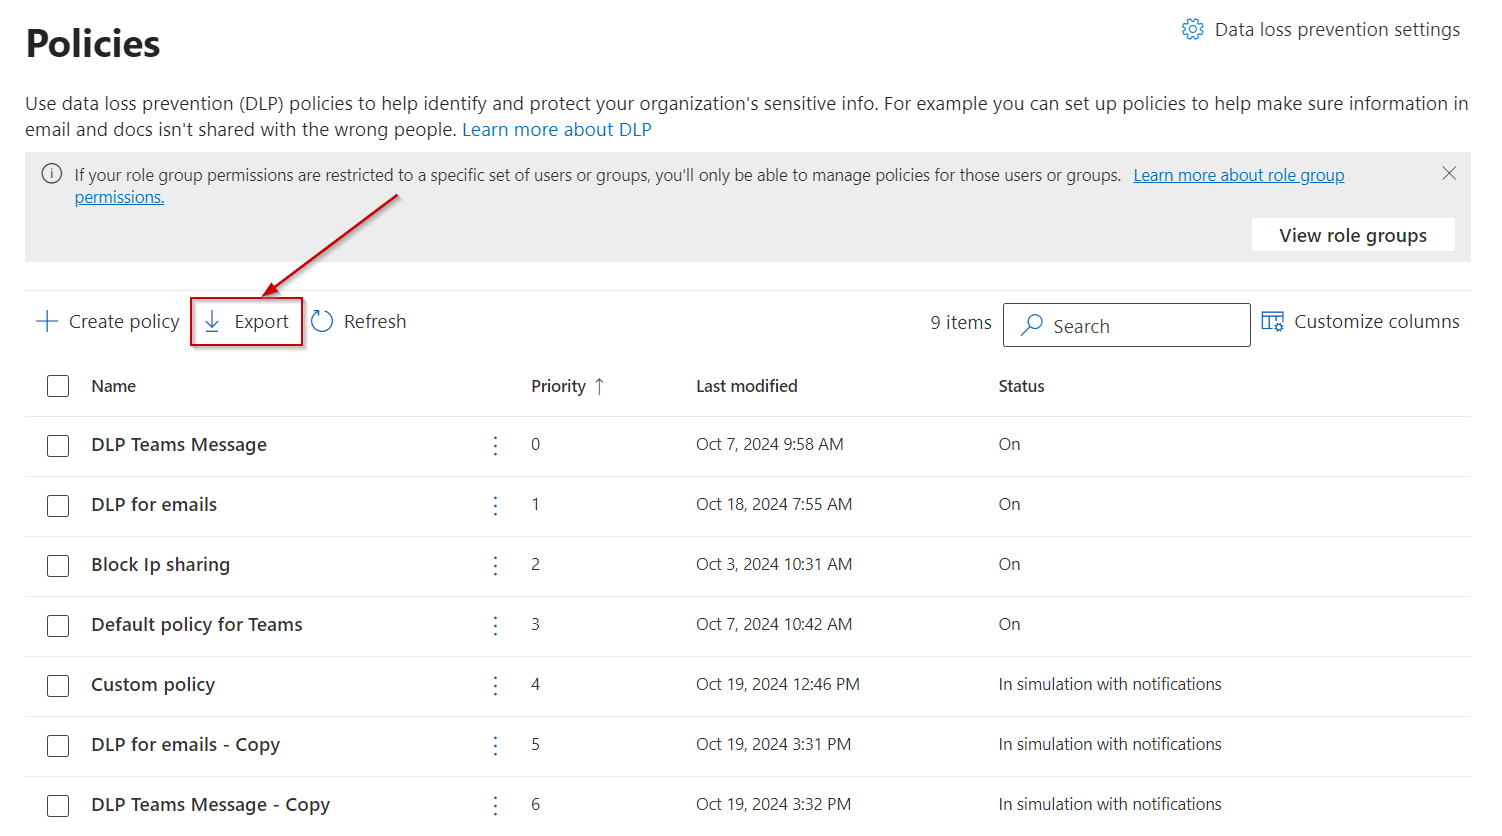1502x836 pixels.
Task: Dismiss the role group permissions banner
Action: (x=1449, y=172)
